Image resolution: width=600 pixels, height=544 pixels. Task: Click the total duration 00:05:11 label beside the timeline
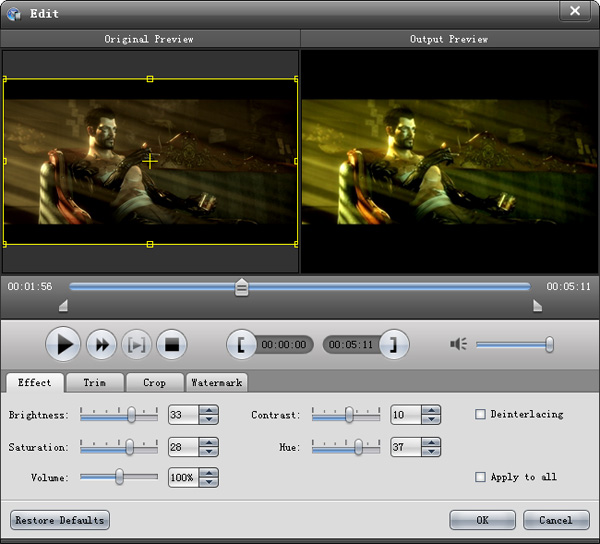[569, 287]
